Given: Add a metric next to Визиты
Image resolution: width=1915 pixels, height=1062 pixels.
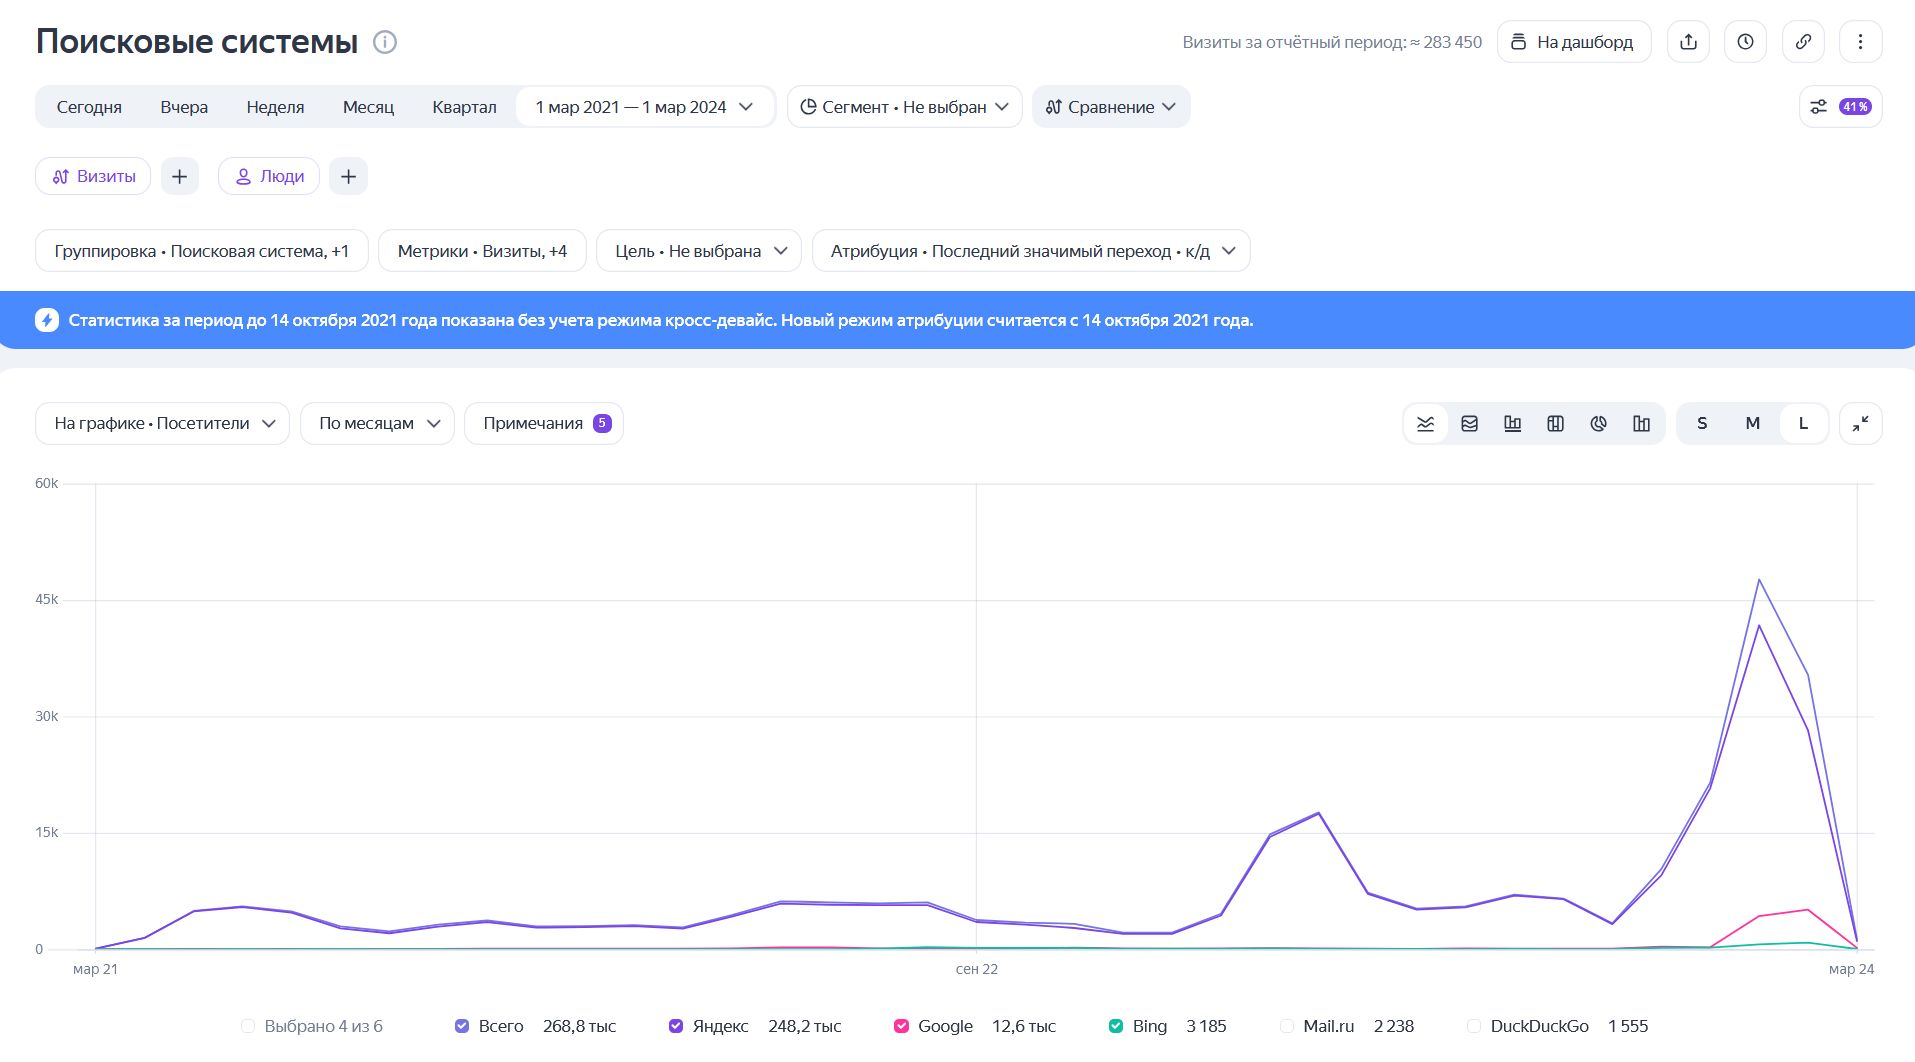Looking at the screenshot, I should click(x=180, y=176).
